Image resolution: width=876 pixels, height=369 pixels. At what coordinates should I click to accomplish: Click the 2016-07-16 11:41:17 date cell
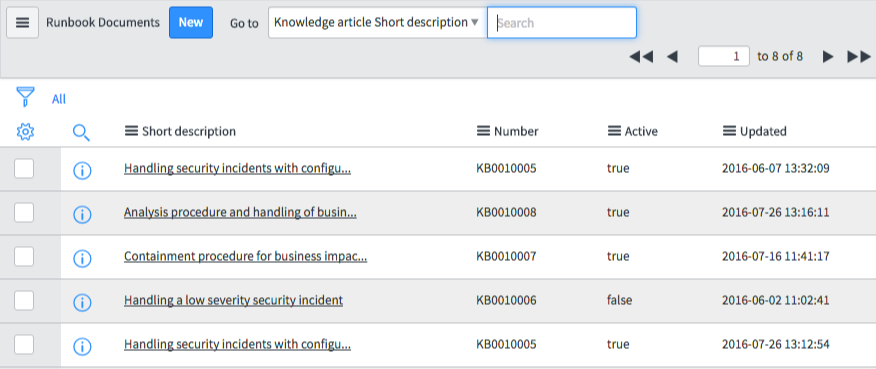click(x=776, y=256)
